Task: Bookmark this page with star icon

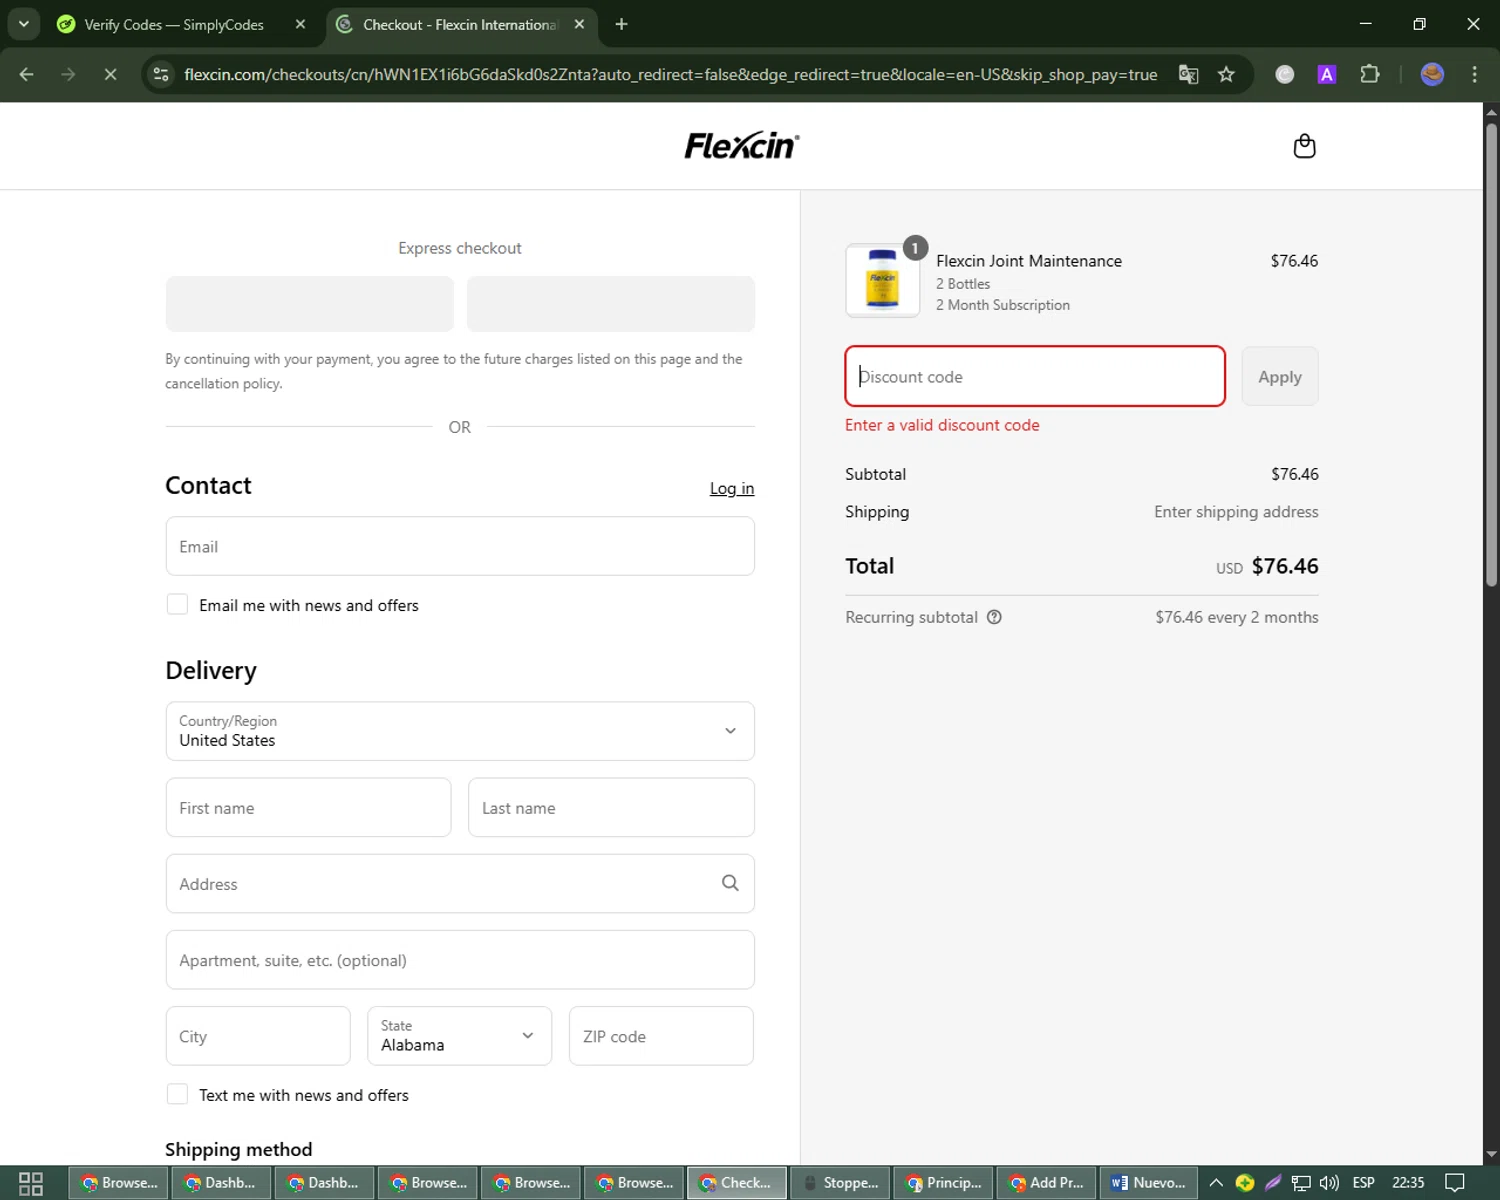Action: click(x=1226, y=74)
